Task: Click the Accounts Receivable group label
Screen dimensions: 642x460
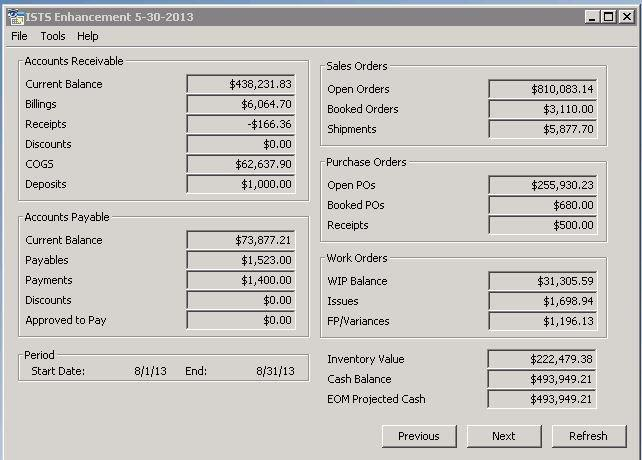Action: (74, 61)
